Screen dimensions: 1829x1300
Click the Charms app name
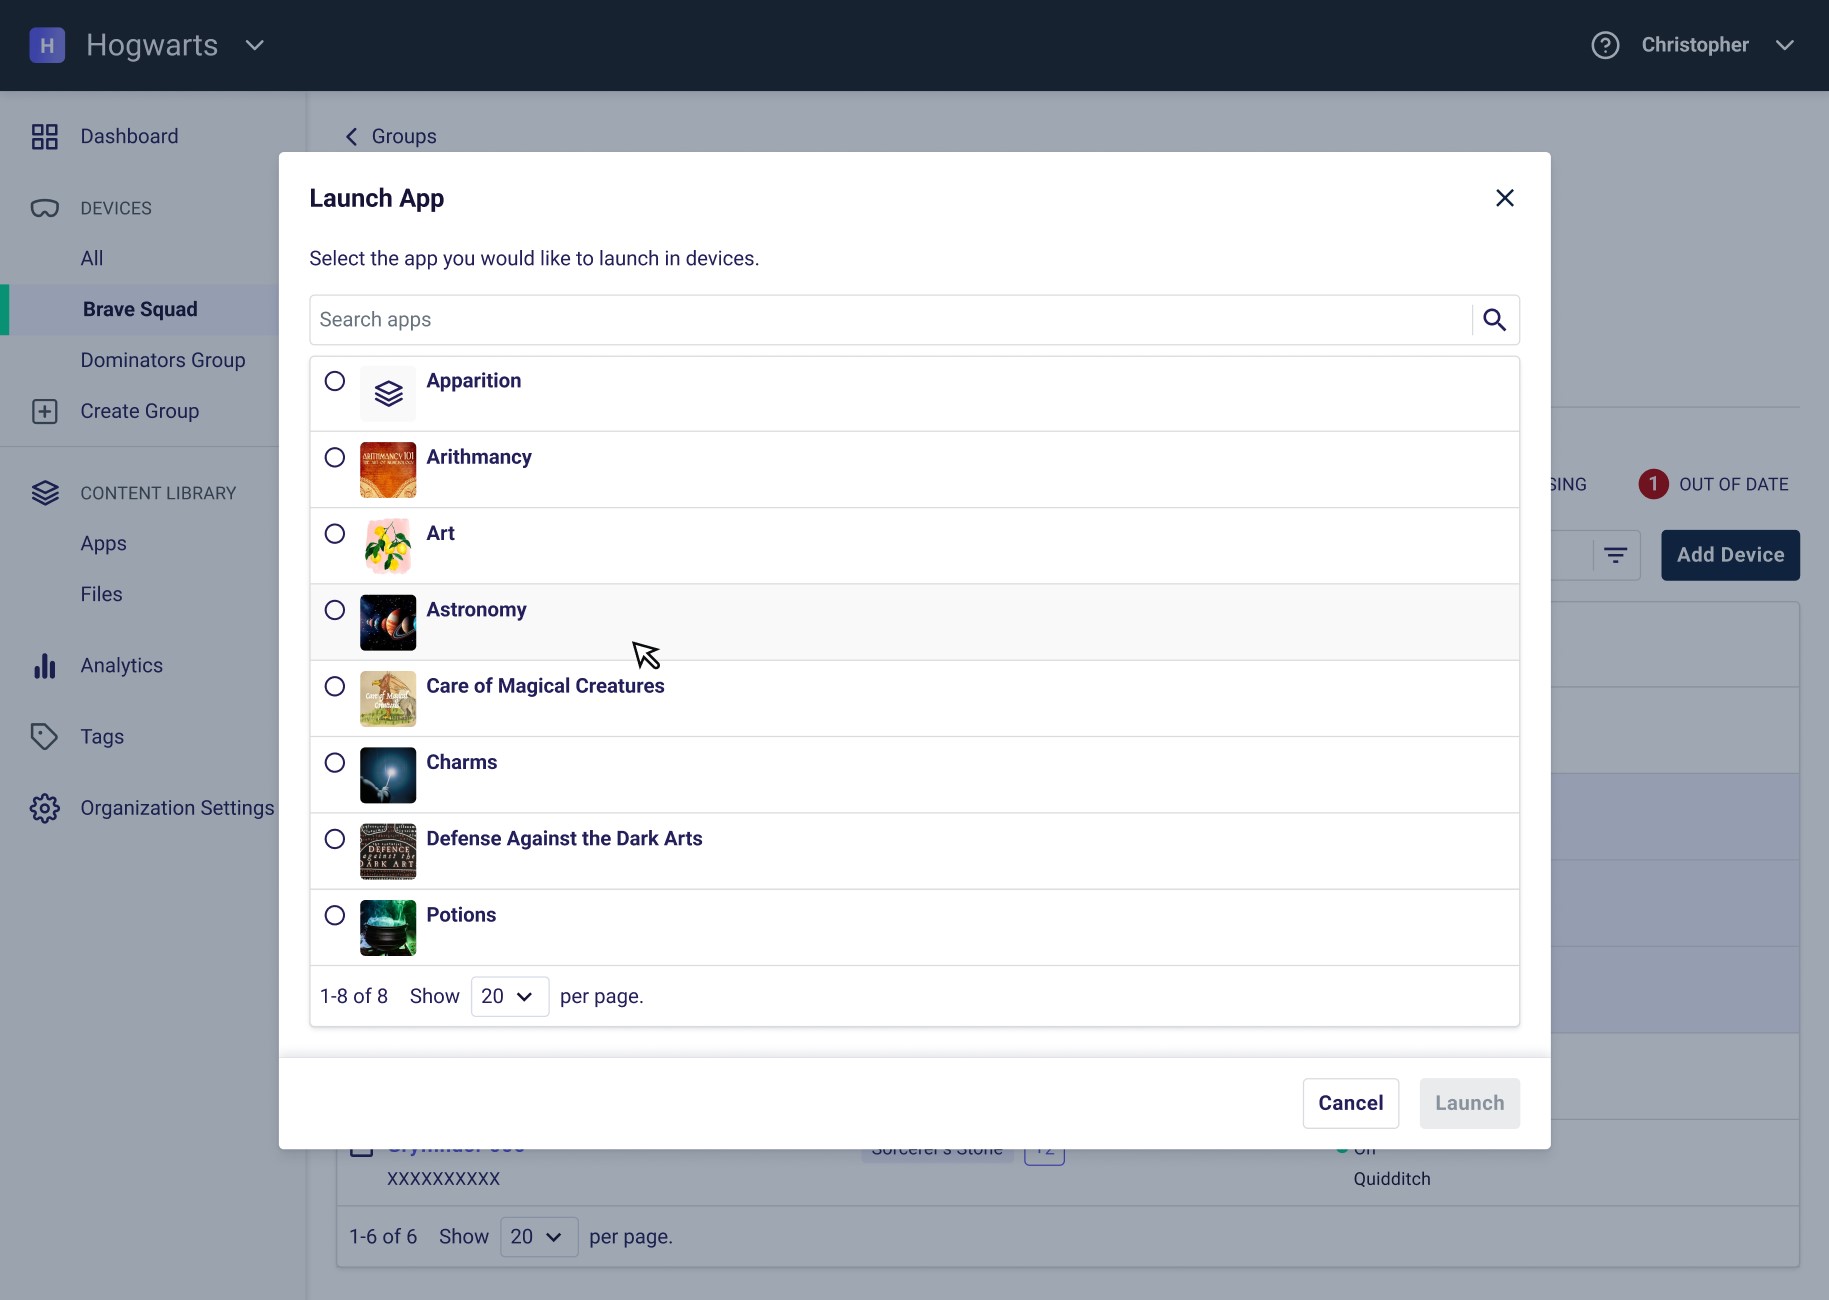click(462, 763)
